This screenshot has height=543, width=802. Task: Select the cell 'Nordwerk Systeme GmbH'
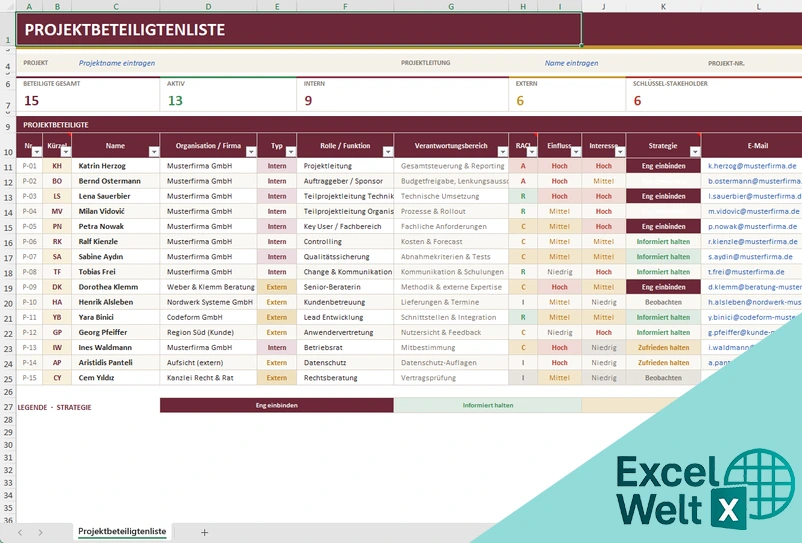pyautogui.click(x=209, y=302)
